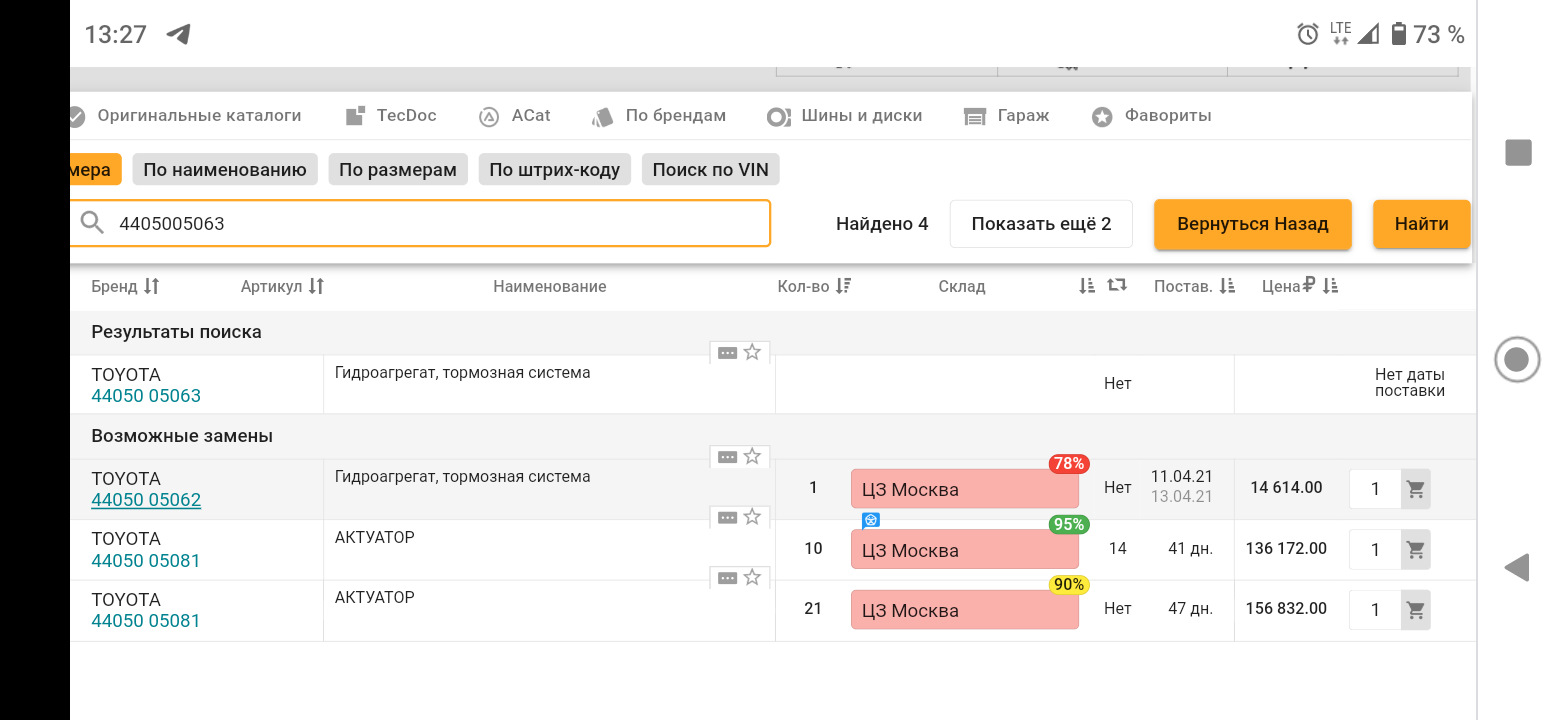The height and width of the screenshot is (720, 1560).
Task: Select search mode По размерам
Action: coord(398,169)
